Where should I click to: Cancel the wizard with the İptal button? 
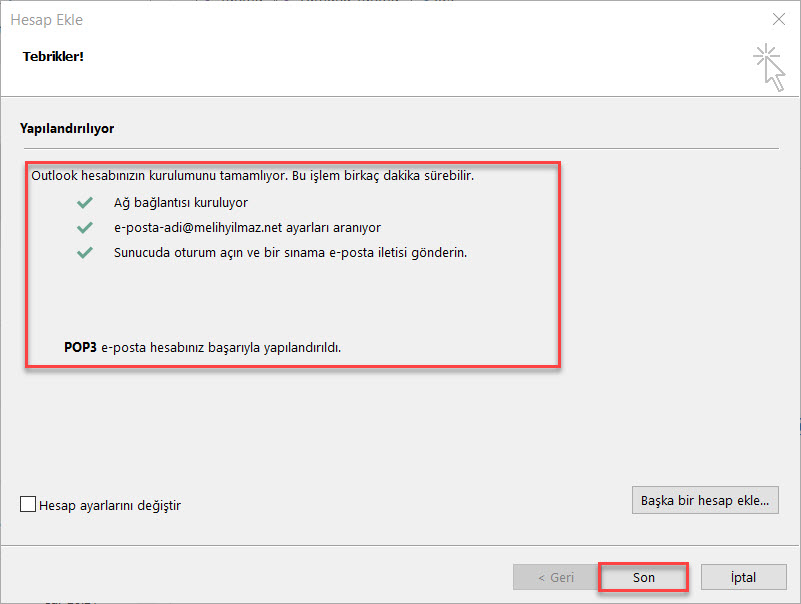click(x=742, y=577)
